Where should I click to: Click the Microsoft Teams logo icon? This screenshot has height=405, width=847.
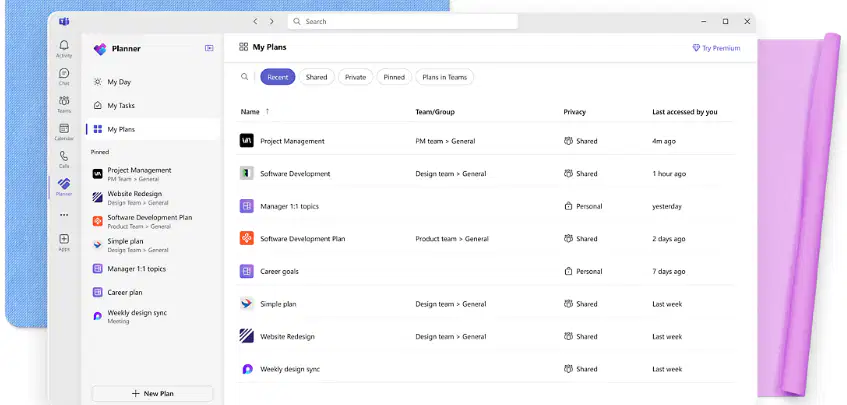tap(64, 22)
